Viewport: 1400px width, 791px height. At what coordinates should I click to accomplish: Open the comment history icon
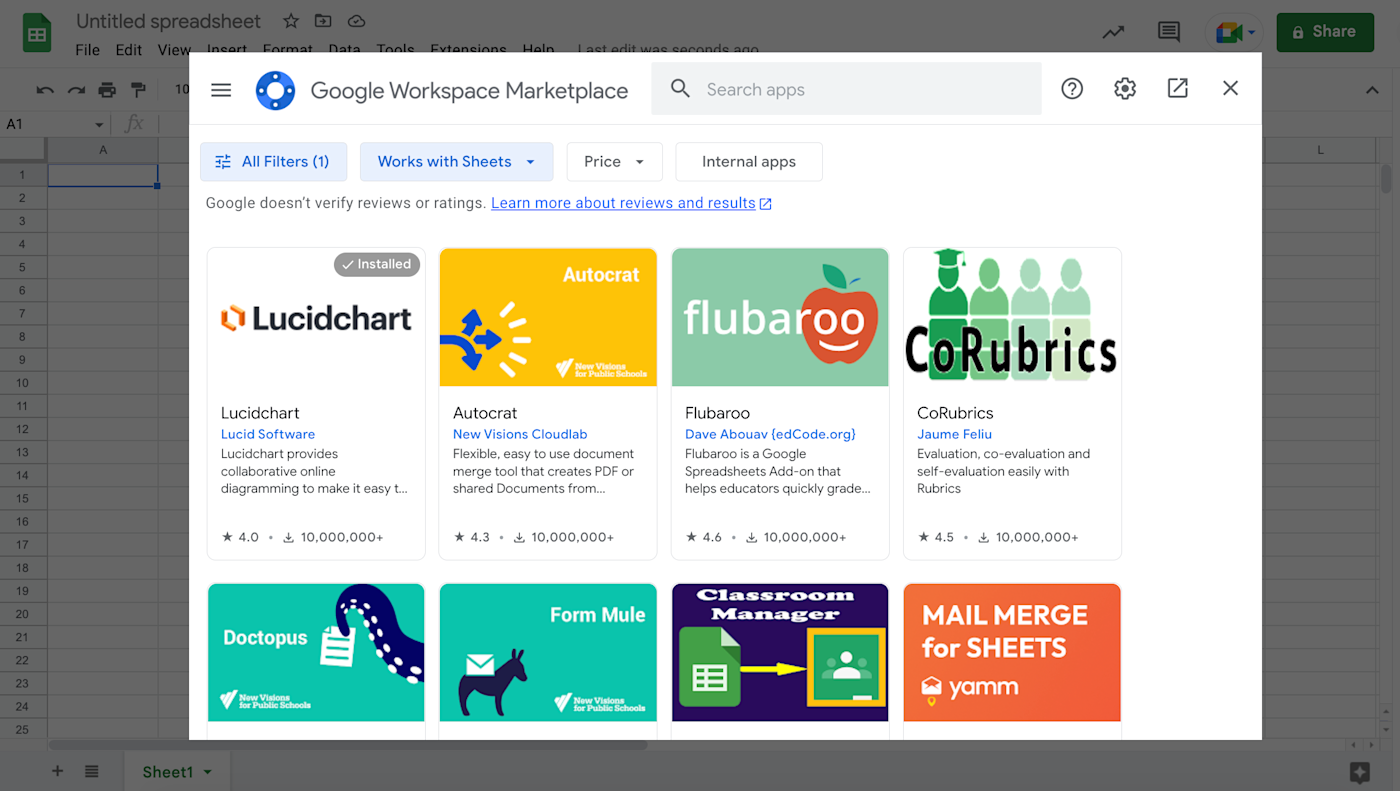click(x=1169, y=32)
